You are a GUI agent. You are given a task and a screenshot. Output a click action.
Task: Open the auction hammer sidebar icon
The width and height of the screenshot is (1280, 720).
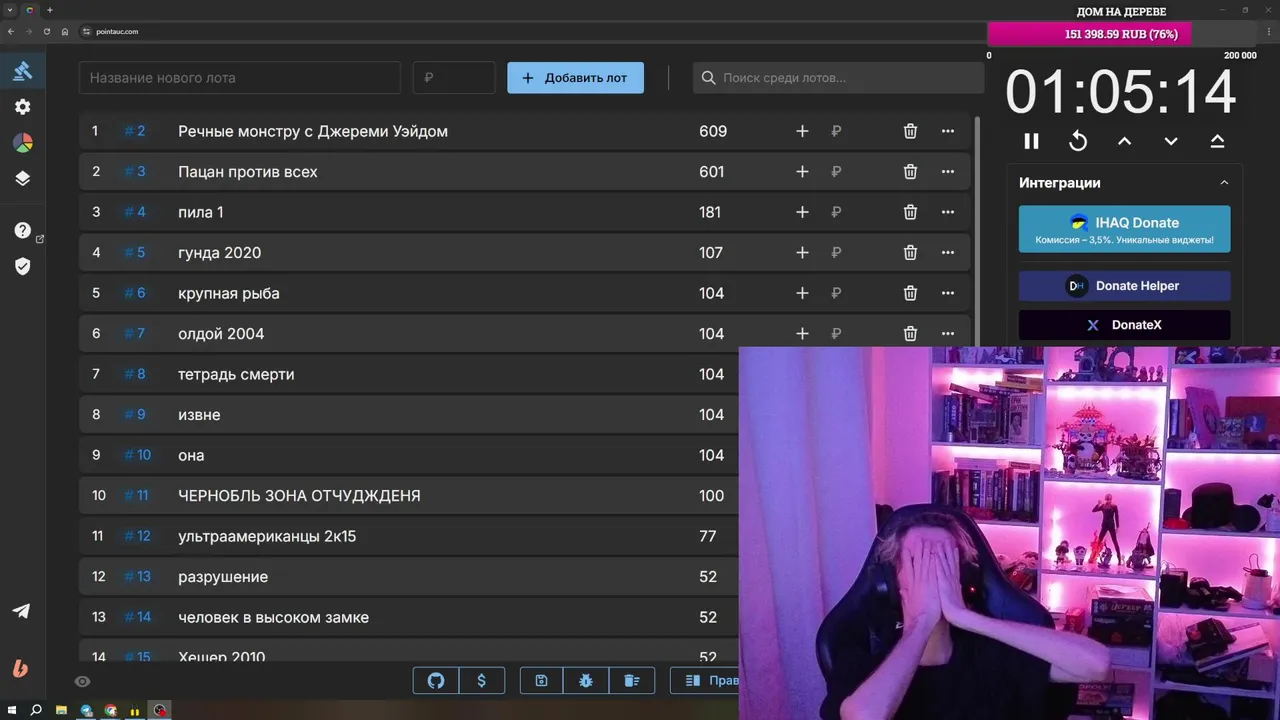pos(22,70)
